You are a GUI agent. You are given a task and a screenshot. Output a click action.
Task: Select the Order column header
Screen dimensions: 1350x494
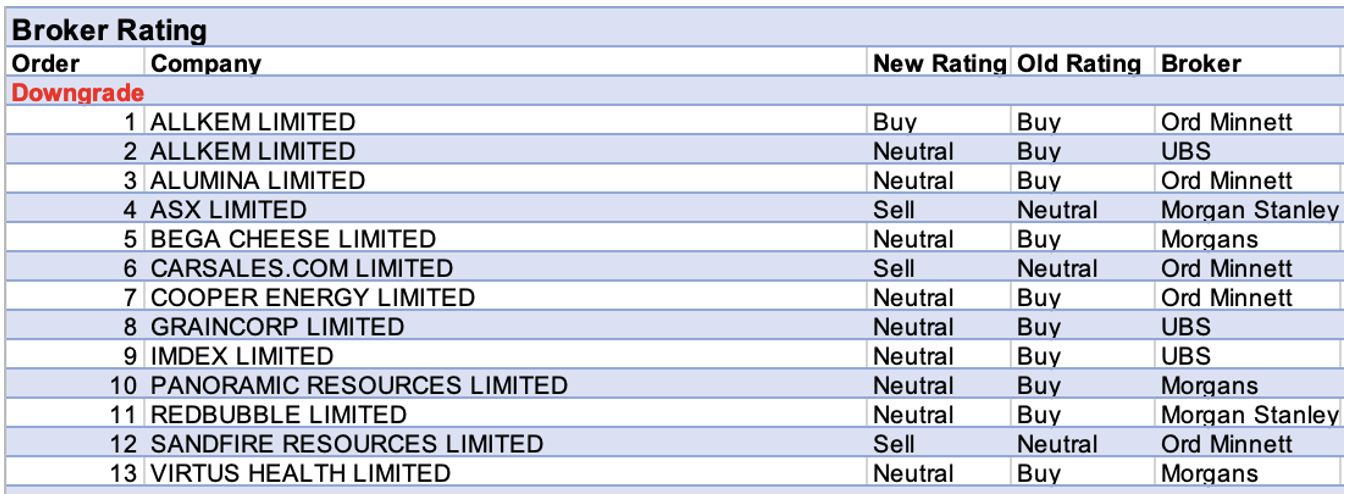(46, 63)
